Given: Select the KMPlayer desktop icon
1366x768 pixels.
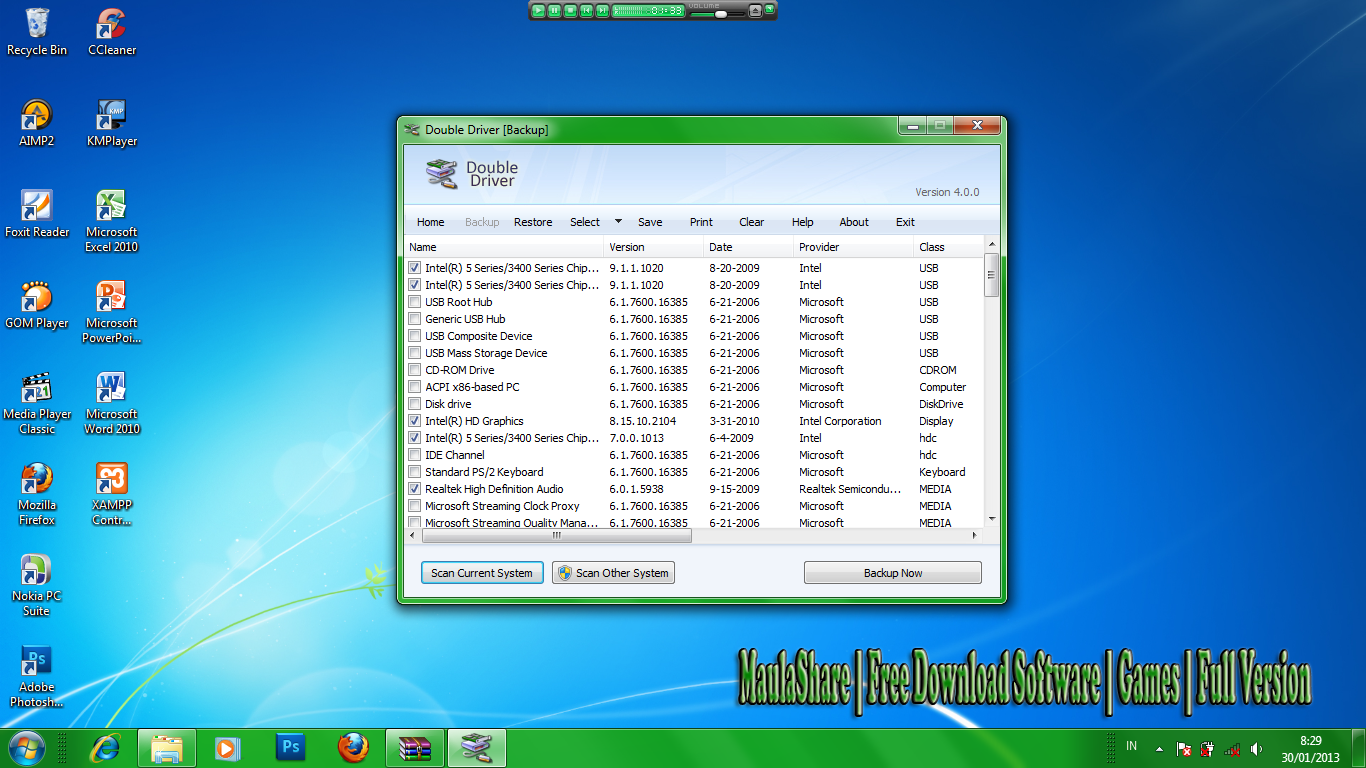Looking at the screenshot, I should [x=112, y=123].
